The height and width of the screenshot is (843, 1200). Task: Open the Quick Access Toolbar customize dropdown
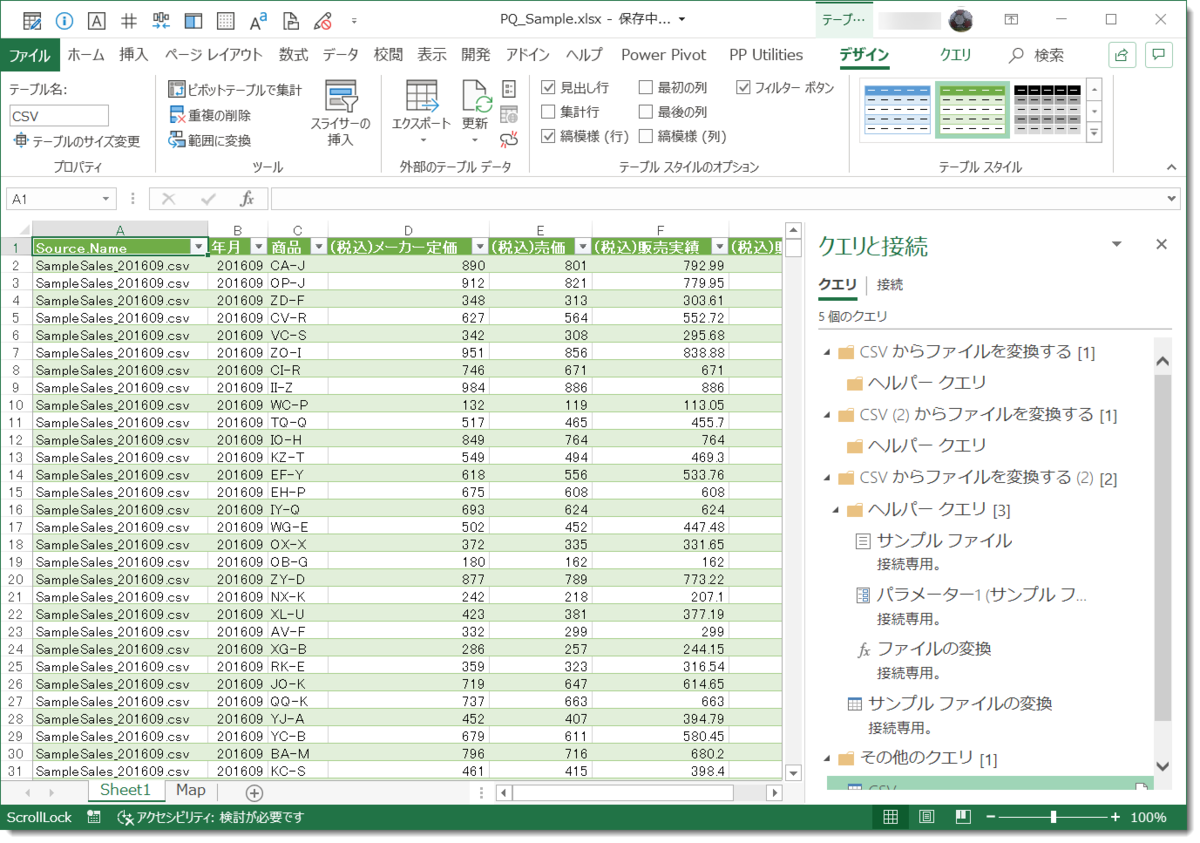pos(354,18)
